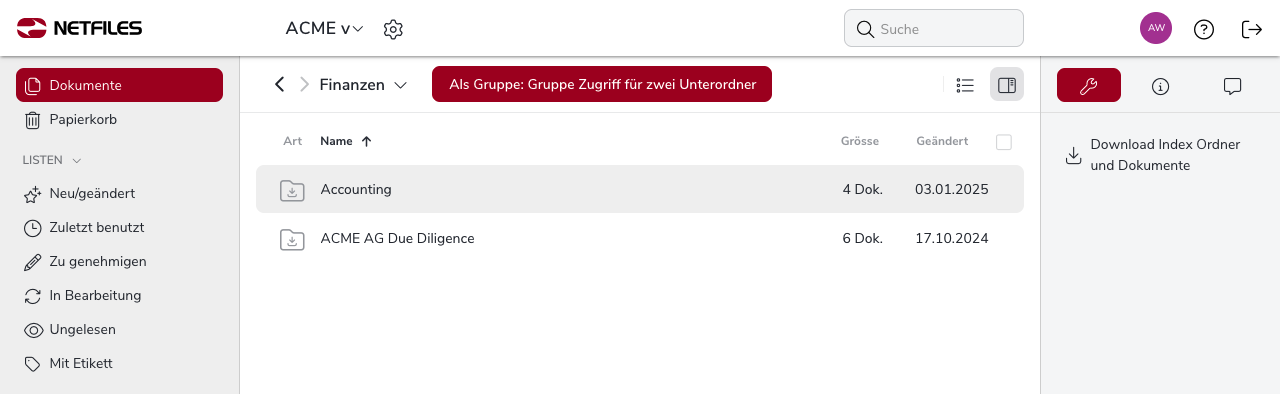
Task: Select the ACME AG Due Diligence folder icon
Action: (292, 239)
